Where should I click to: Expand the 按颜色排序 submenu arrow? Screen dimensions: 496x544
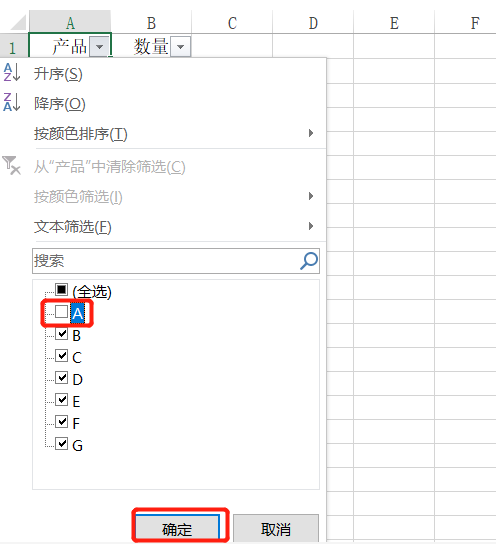tap(311, 133)
